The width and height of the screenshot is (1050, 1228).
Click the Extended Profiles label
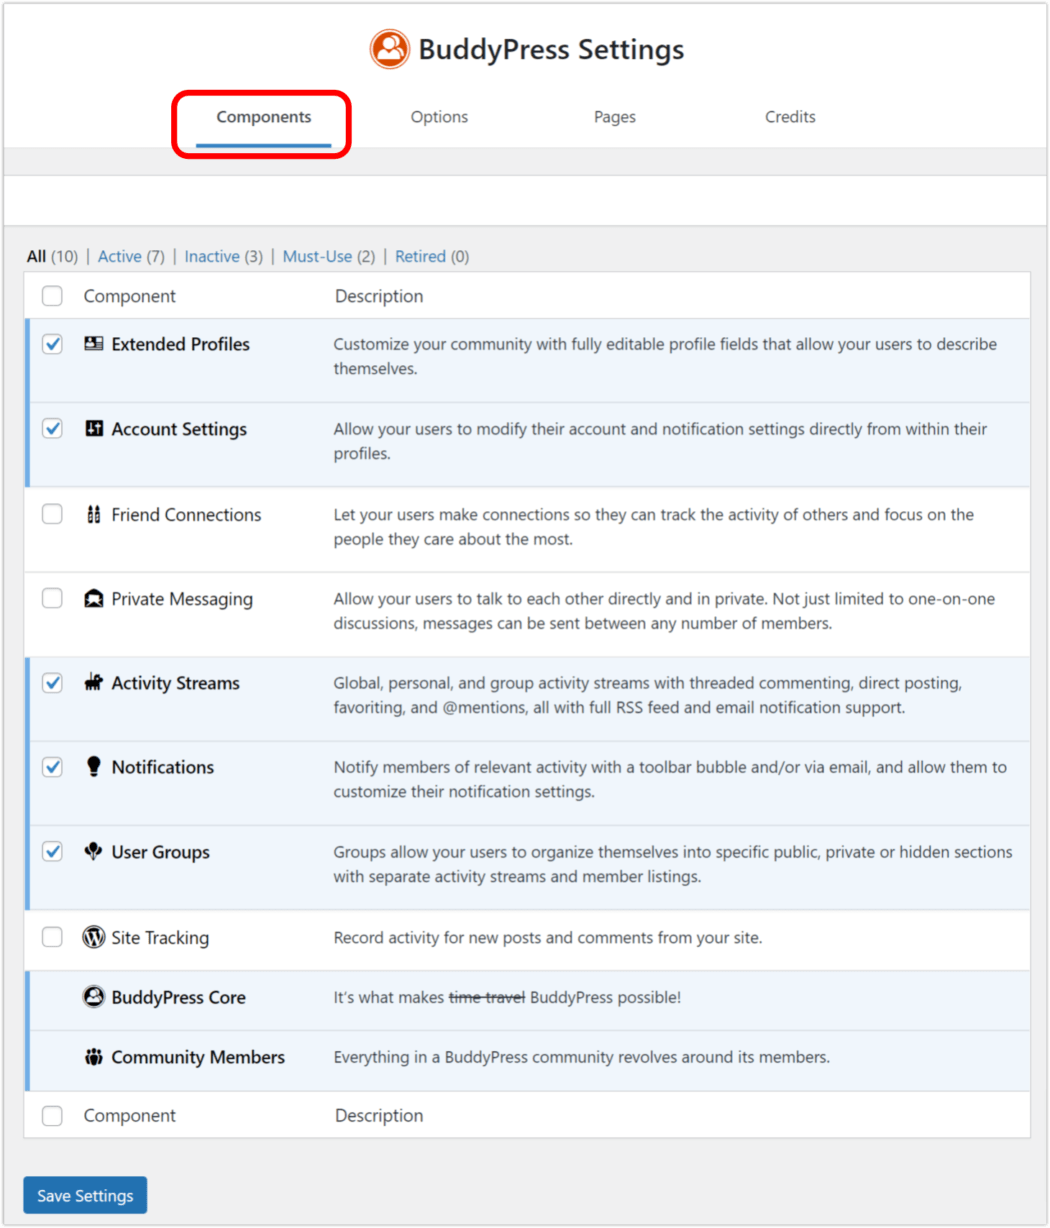click(x=181, y=344)
